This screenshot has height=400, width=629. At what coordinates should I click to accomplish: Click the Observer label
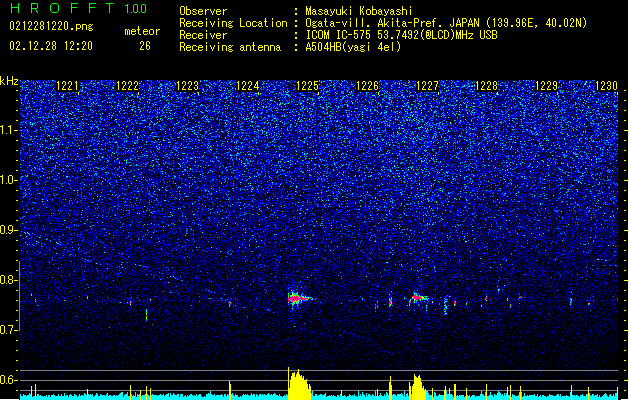click(x=203, y=11)
